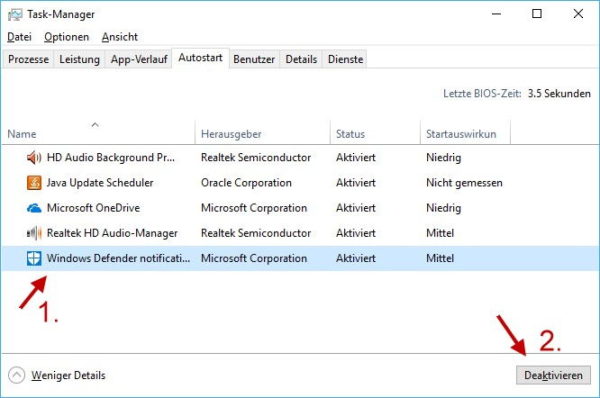This screenshot has width=600, height=398.
Task: Click Realtek Semiconductor in Audio-Manager row
Action: (256, 233)
